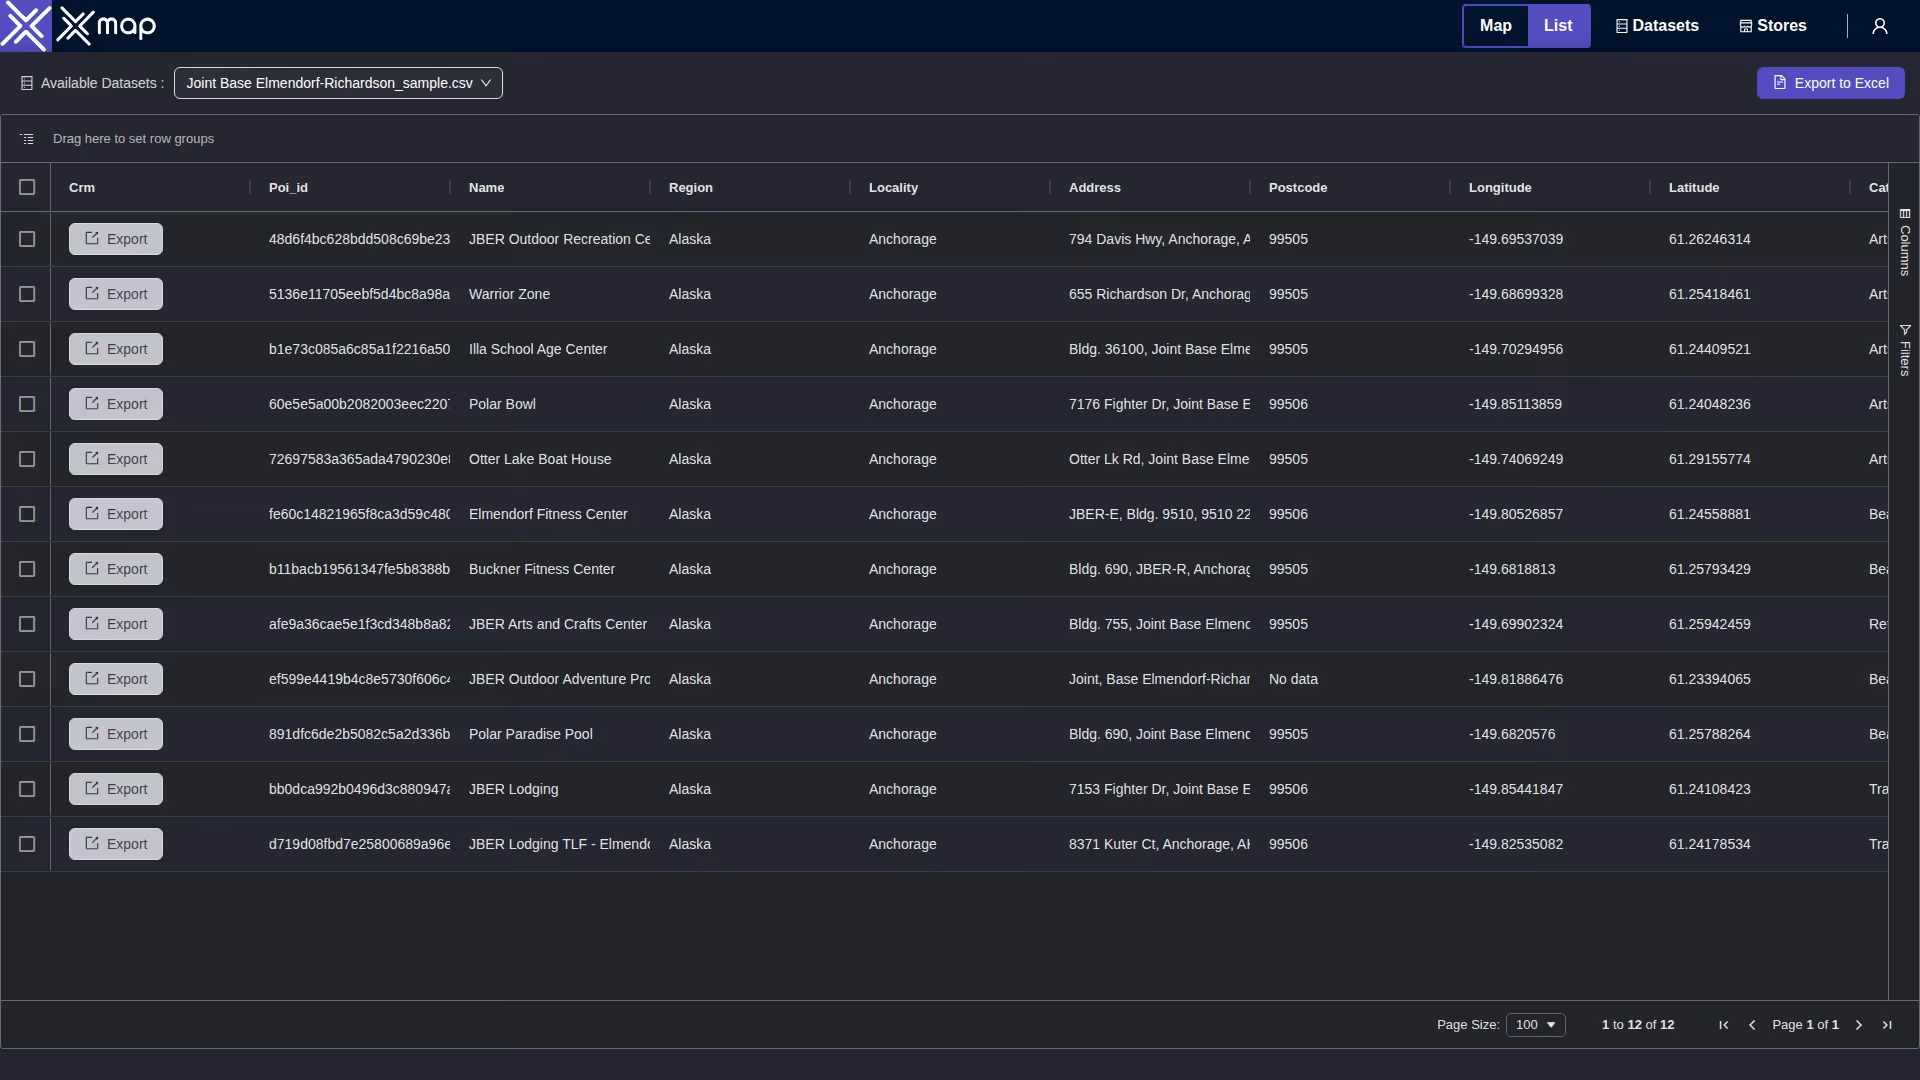Go to first page arrow icon

pyautogui.click(x=1724, y=1025)
